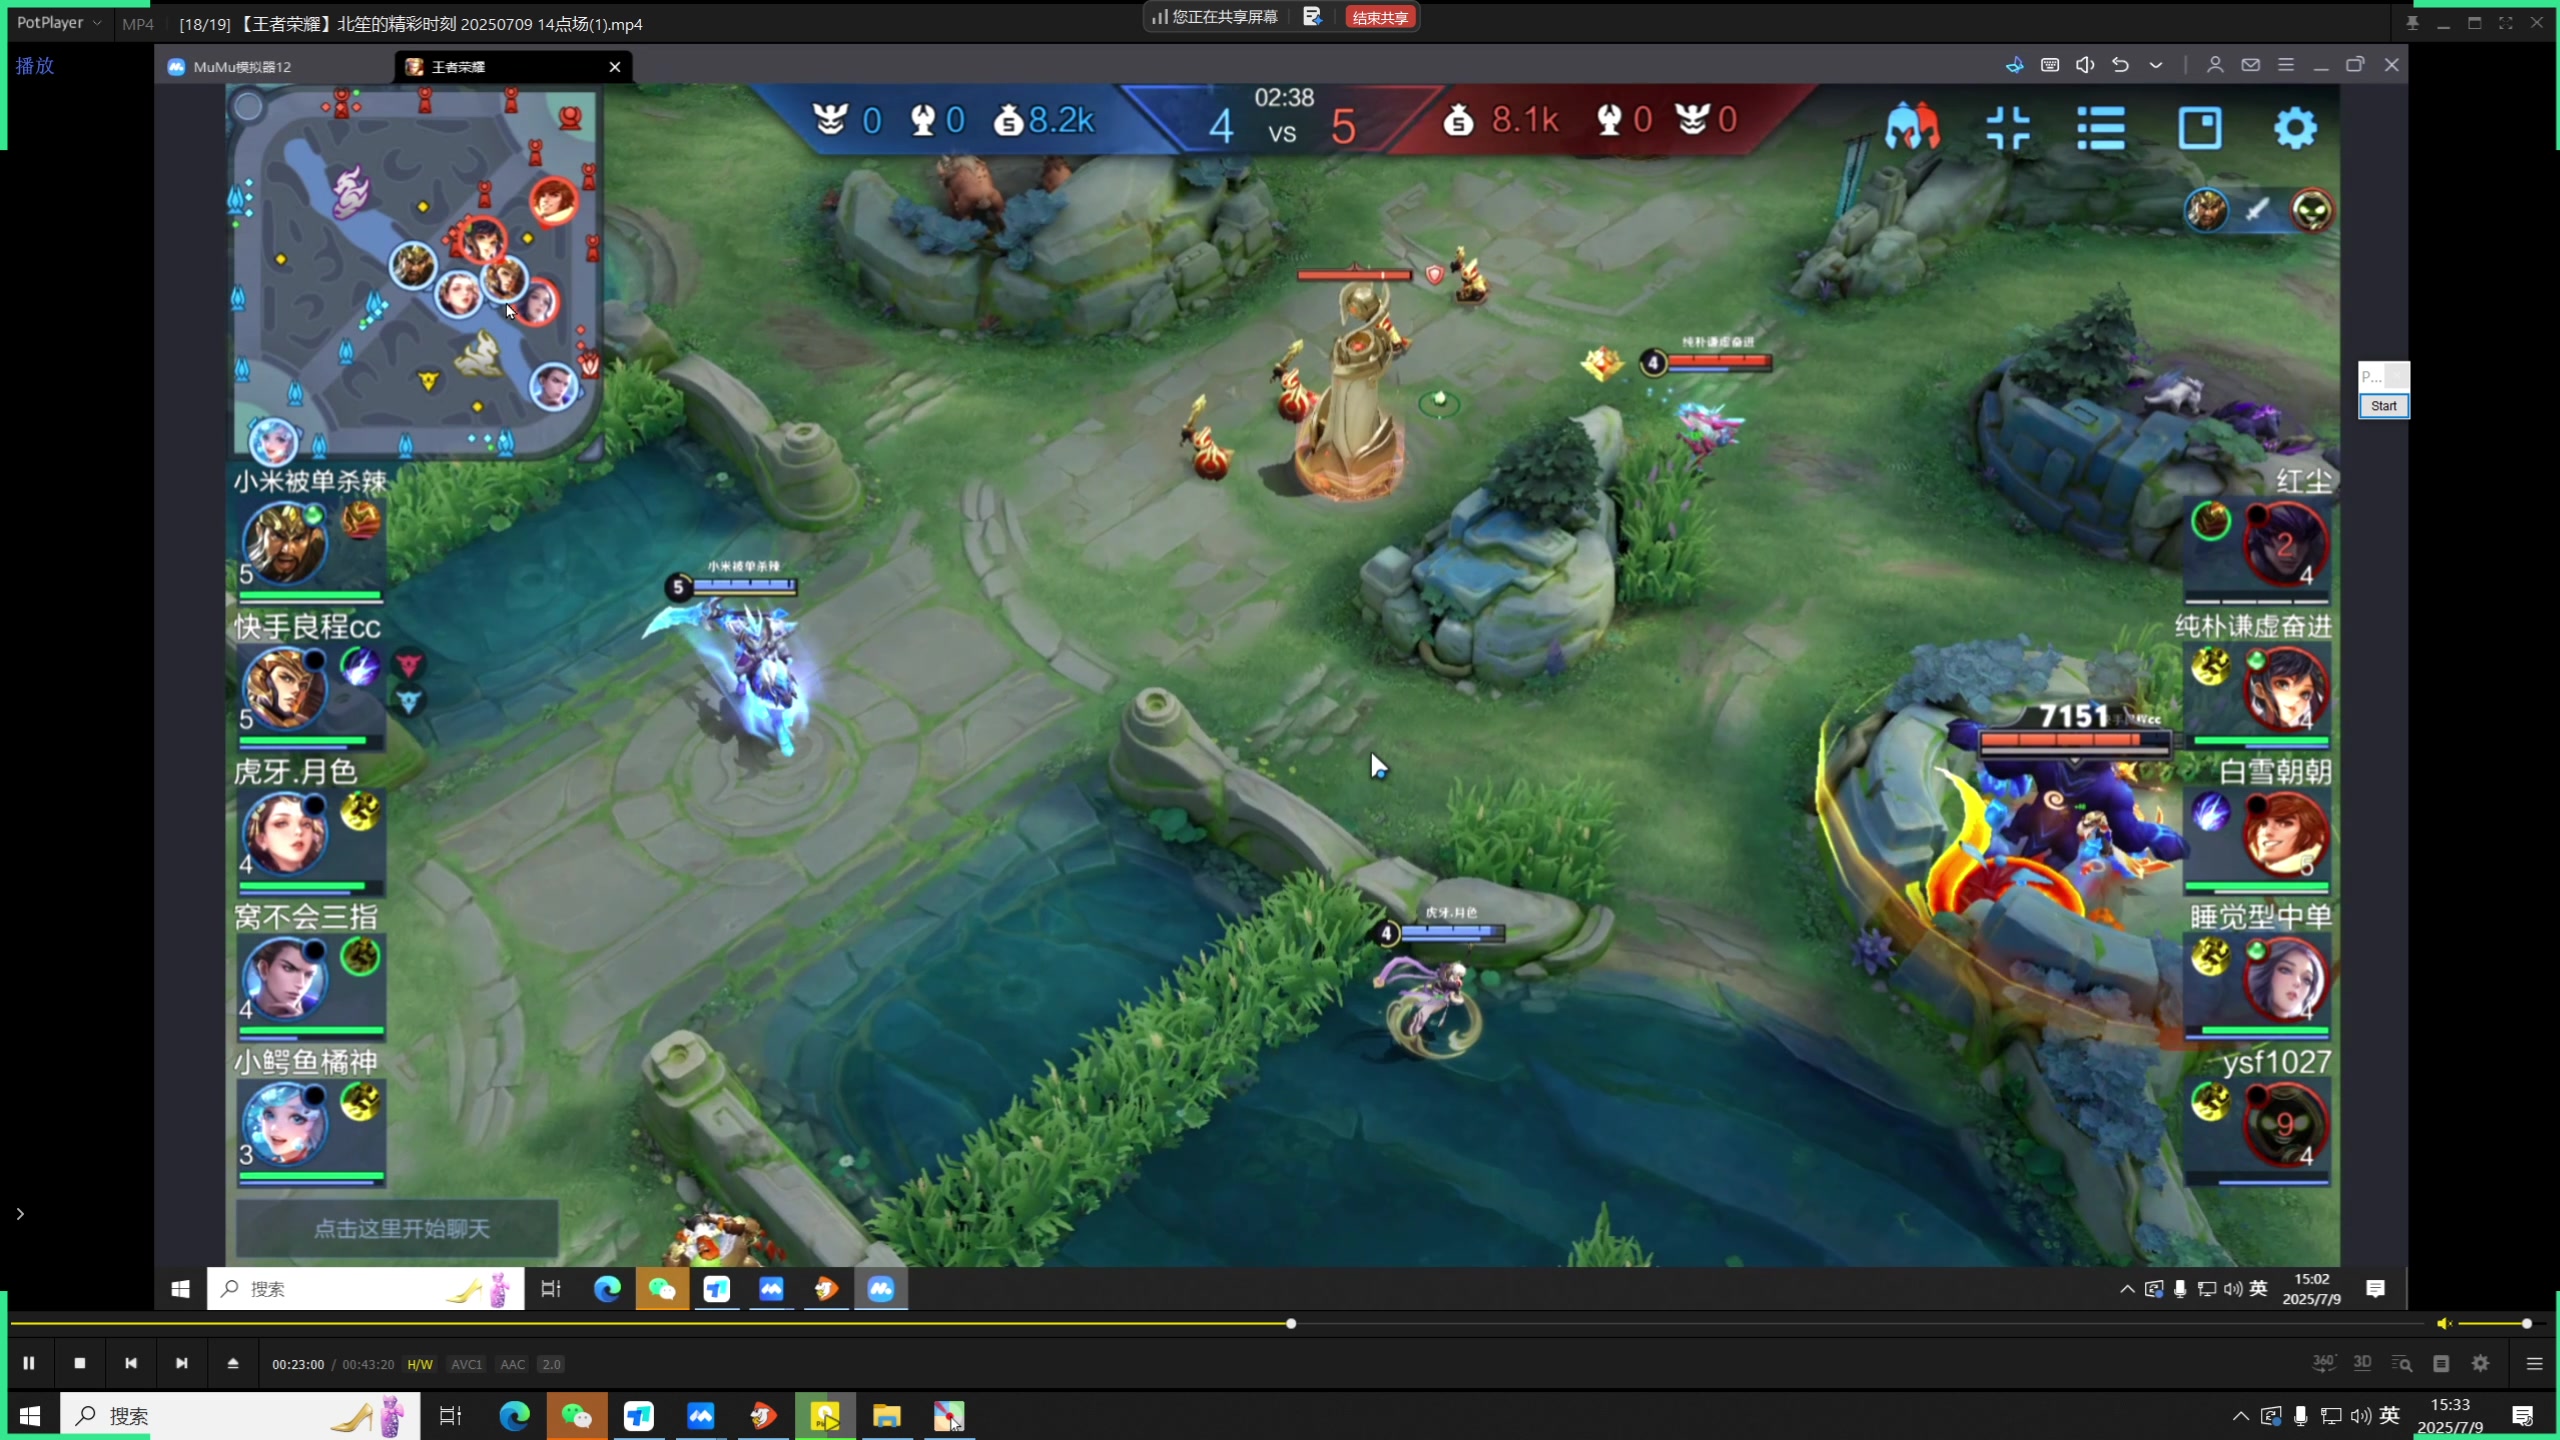Open PotPlayer's playlist panel icon
Screen dimensions: 2560x1440
(x=2441, y=1363)
